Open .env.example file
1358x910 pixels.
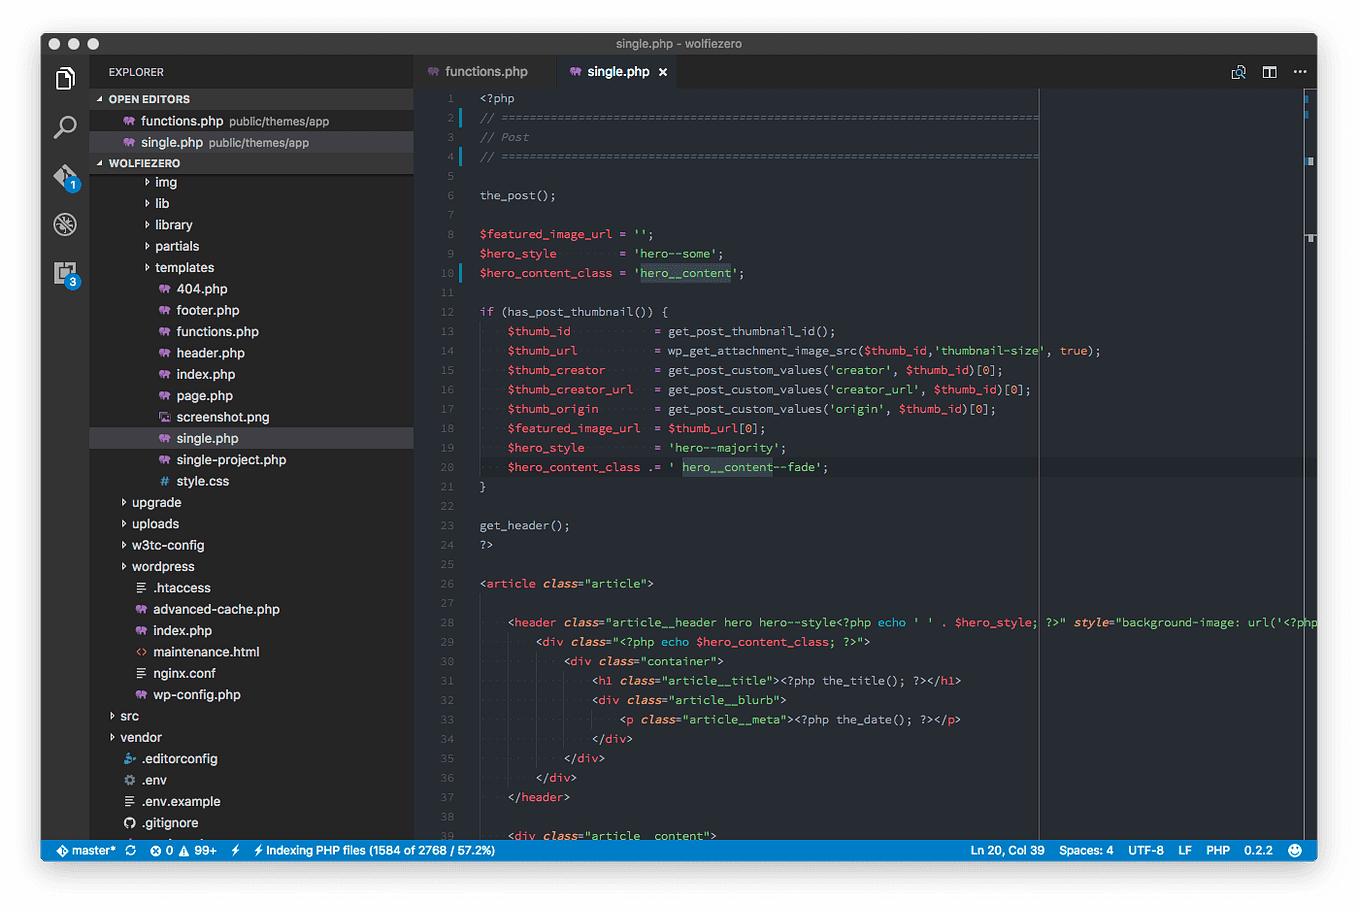(x=252, y=802)
